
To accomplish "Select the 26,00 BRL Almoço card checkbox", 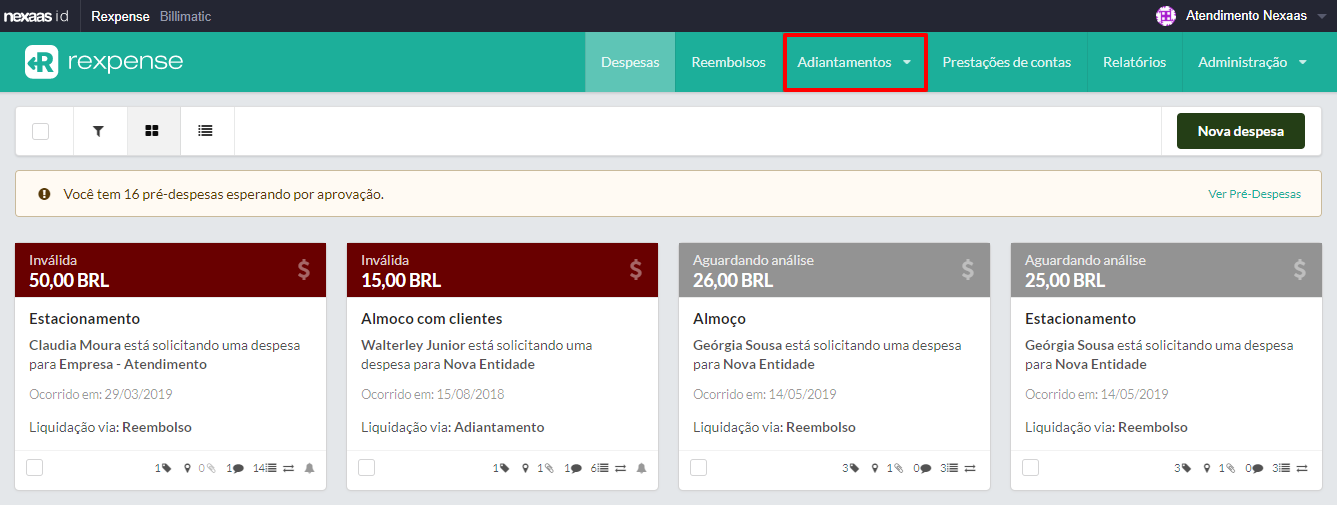I will point(699,467).
